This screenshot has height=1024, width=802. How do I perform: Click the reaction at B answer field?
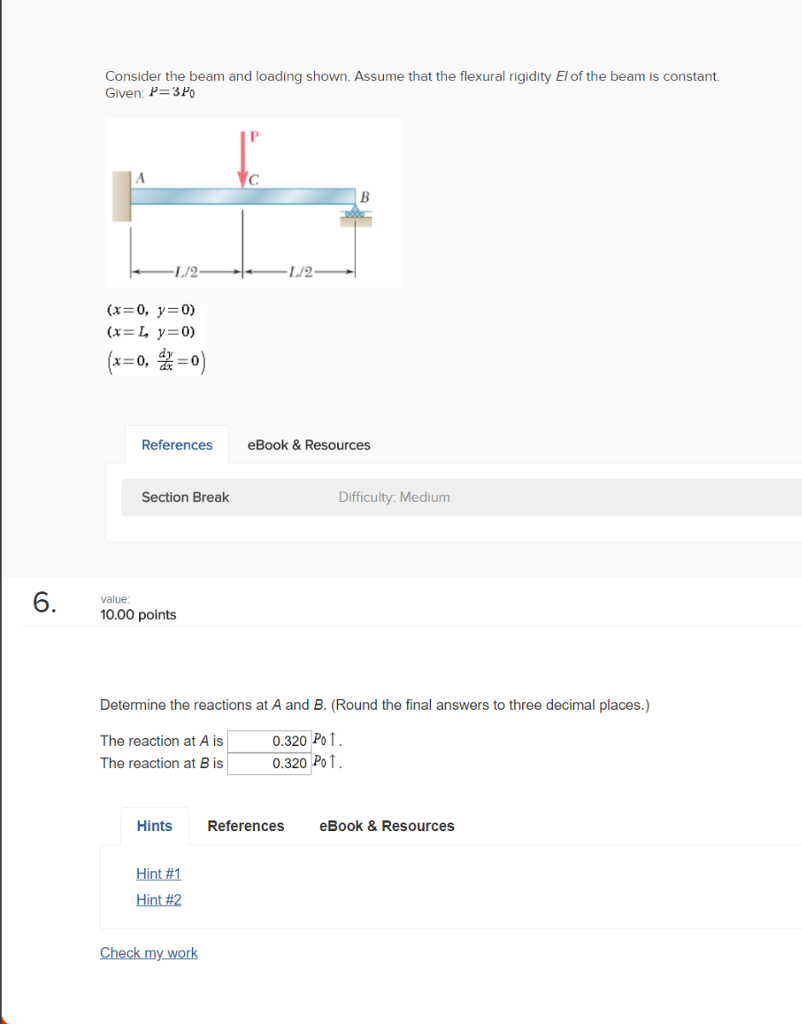click(x=268, y=762)
